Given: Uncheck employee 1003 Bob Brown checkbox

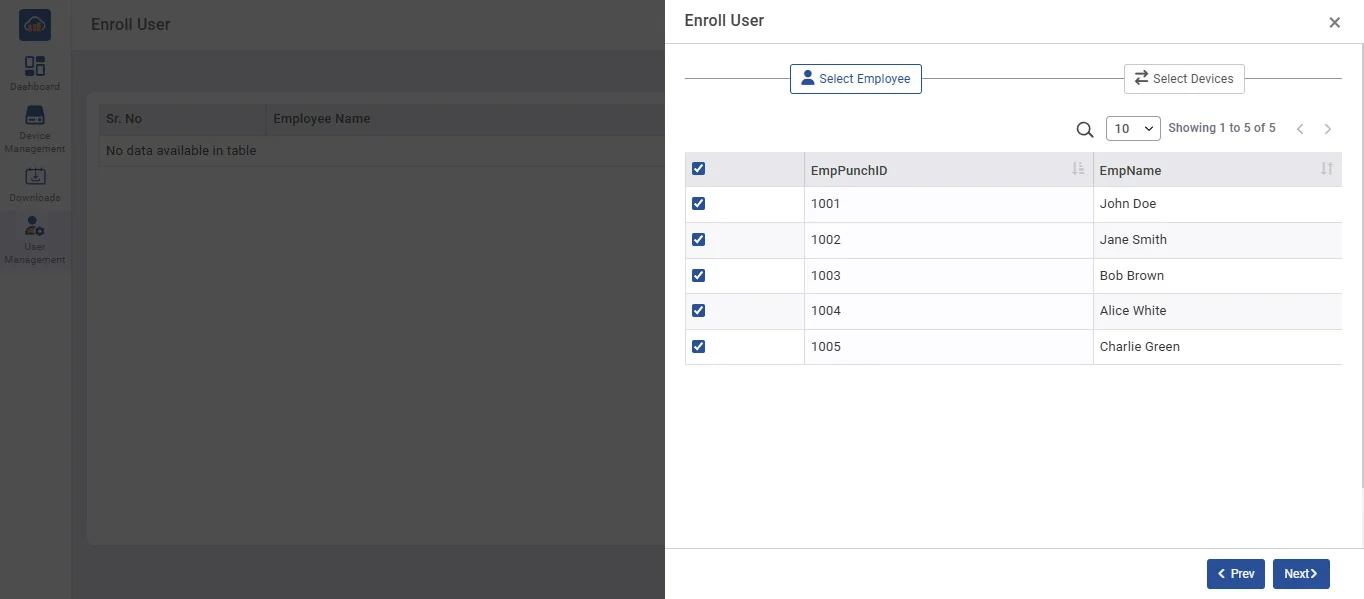Looking at the screenshot, I should 698,275.
